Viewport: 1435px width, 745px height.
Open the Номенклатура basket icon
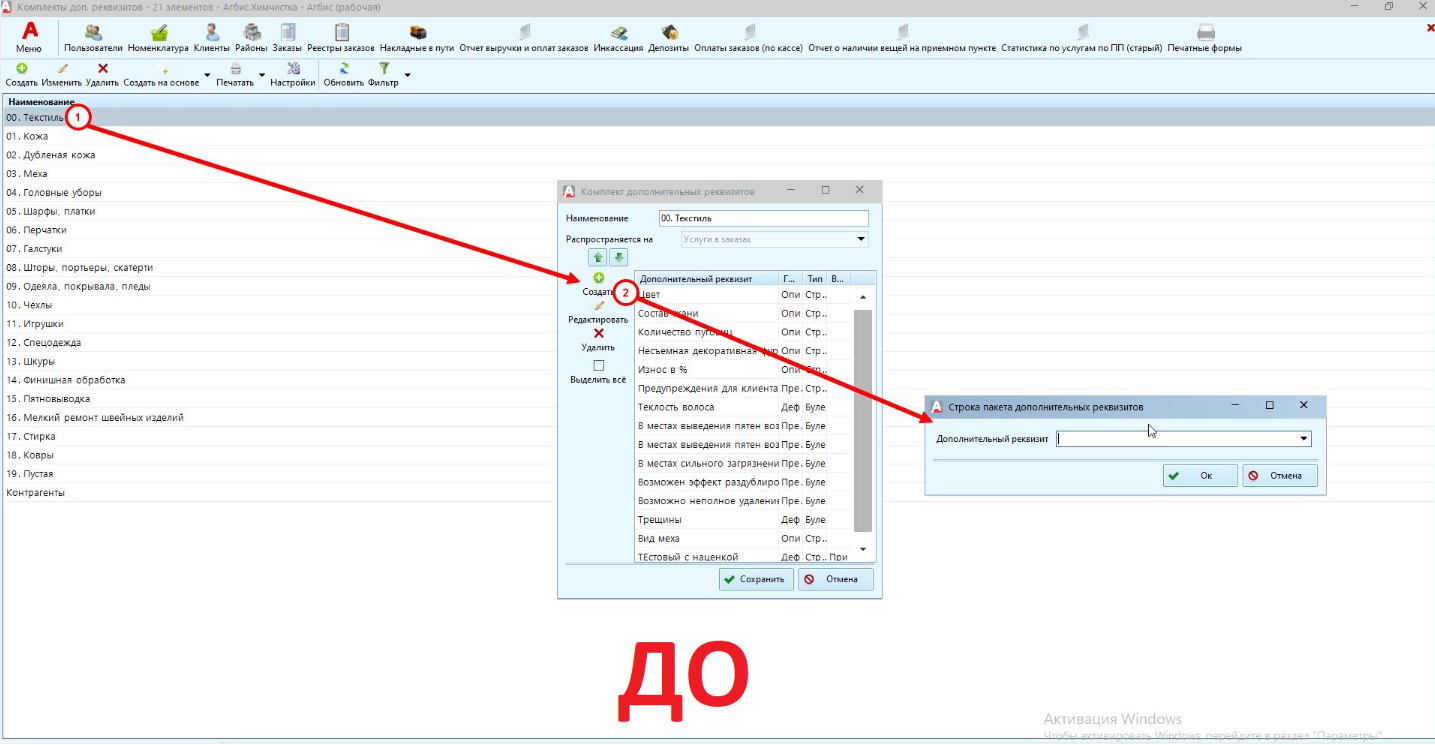pyautogui.click(x=158, y=38)
